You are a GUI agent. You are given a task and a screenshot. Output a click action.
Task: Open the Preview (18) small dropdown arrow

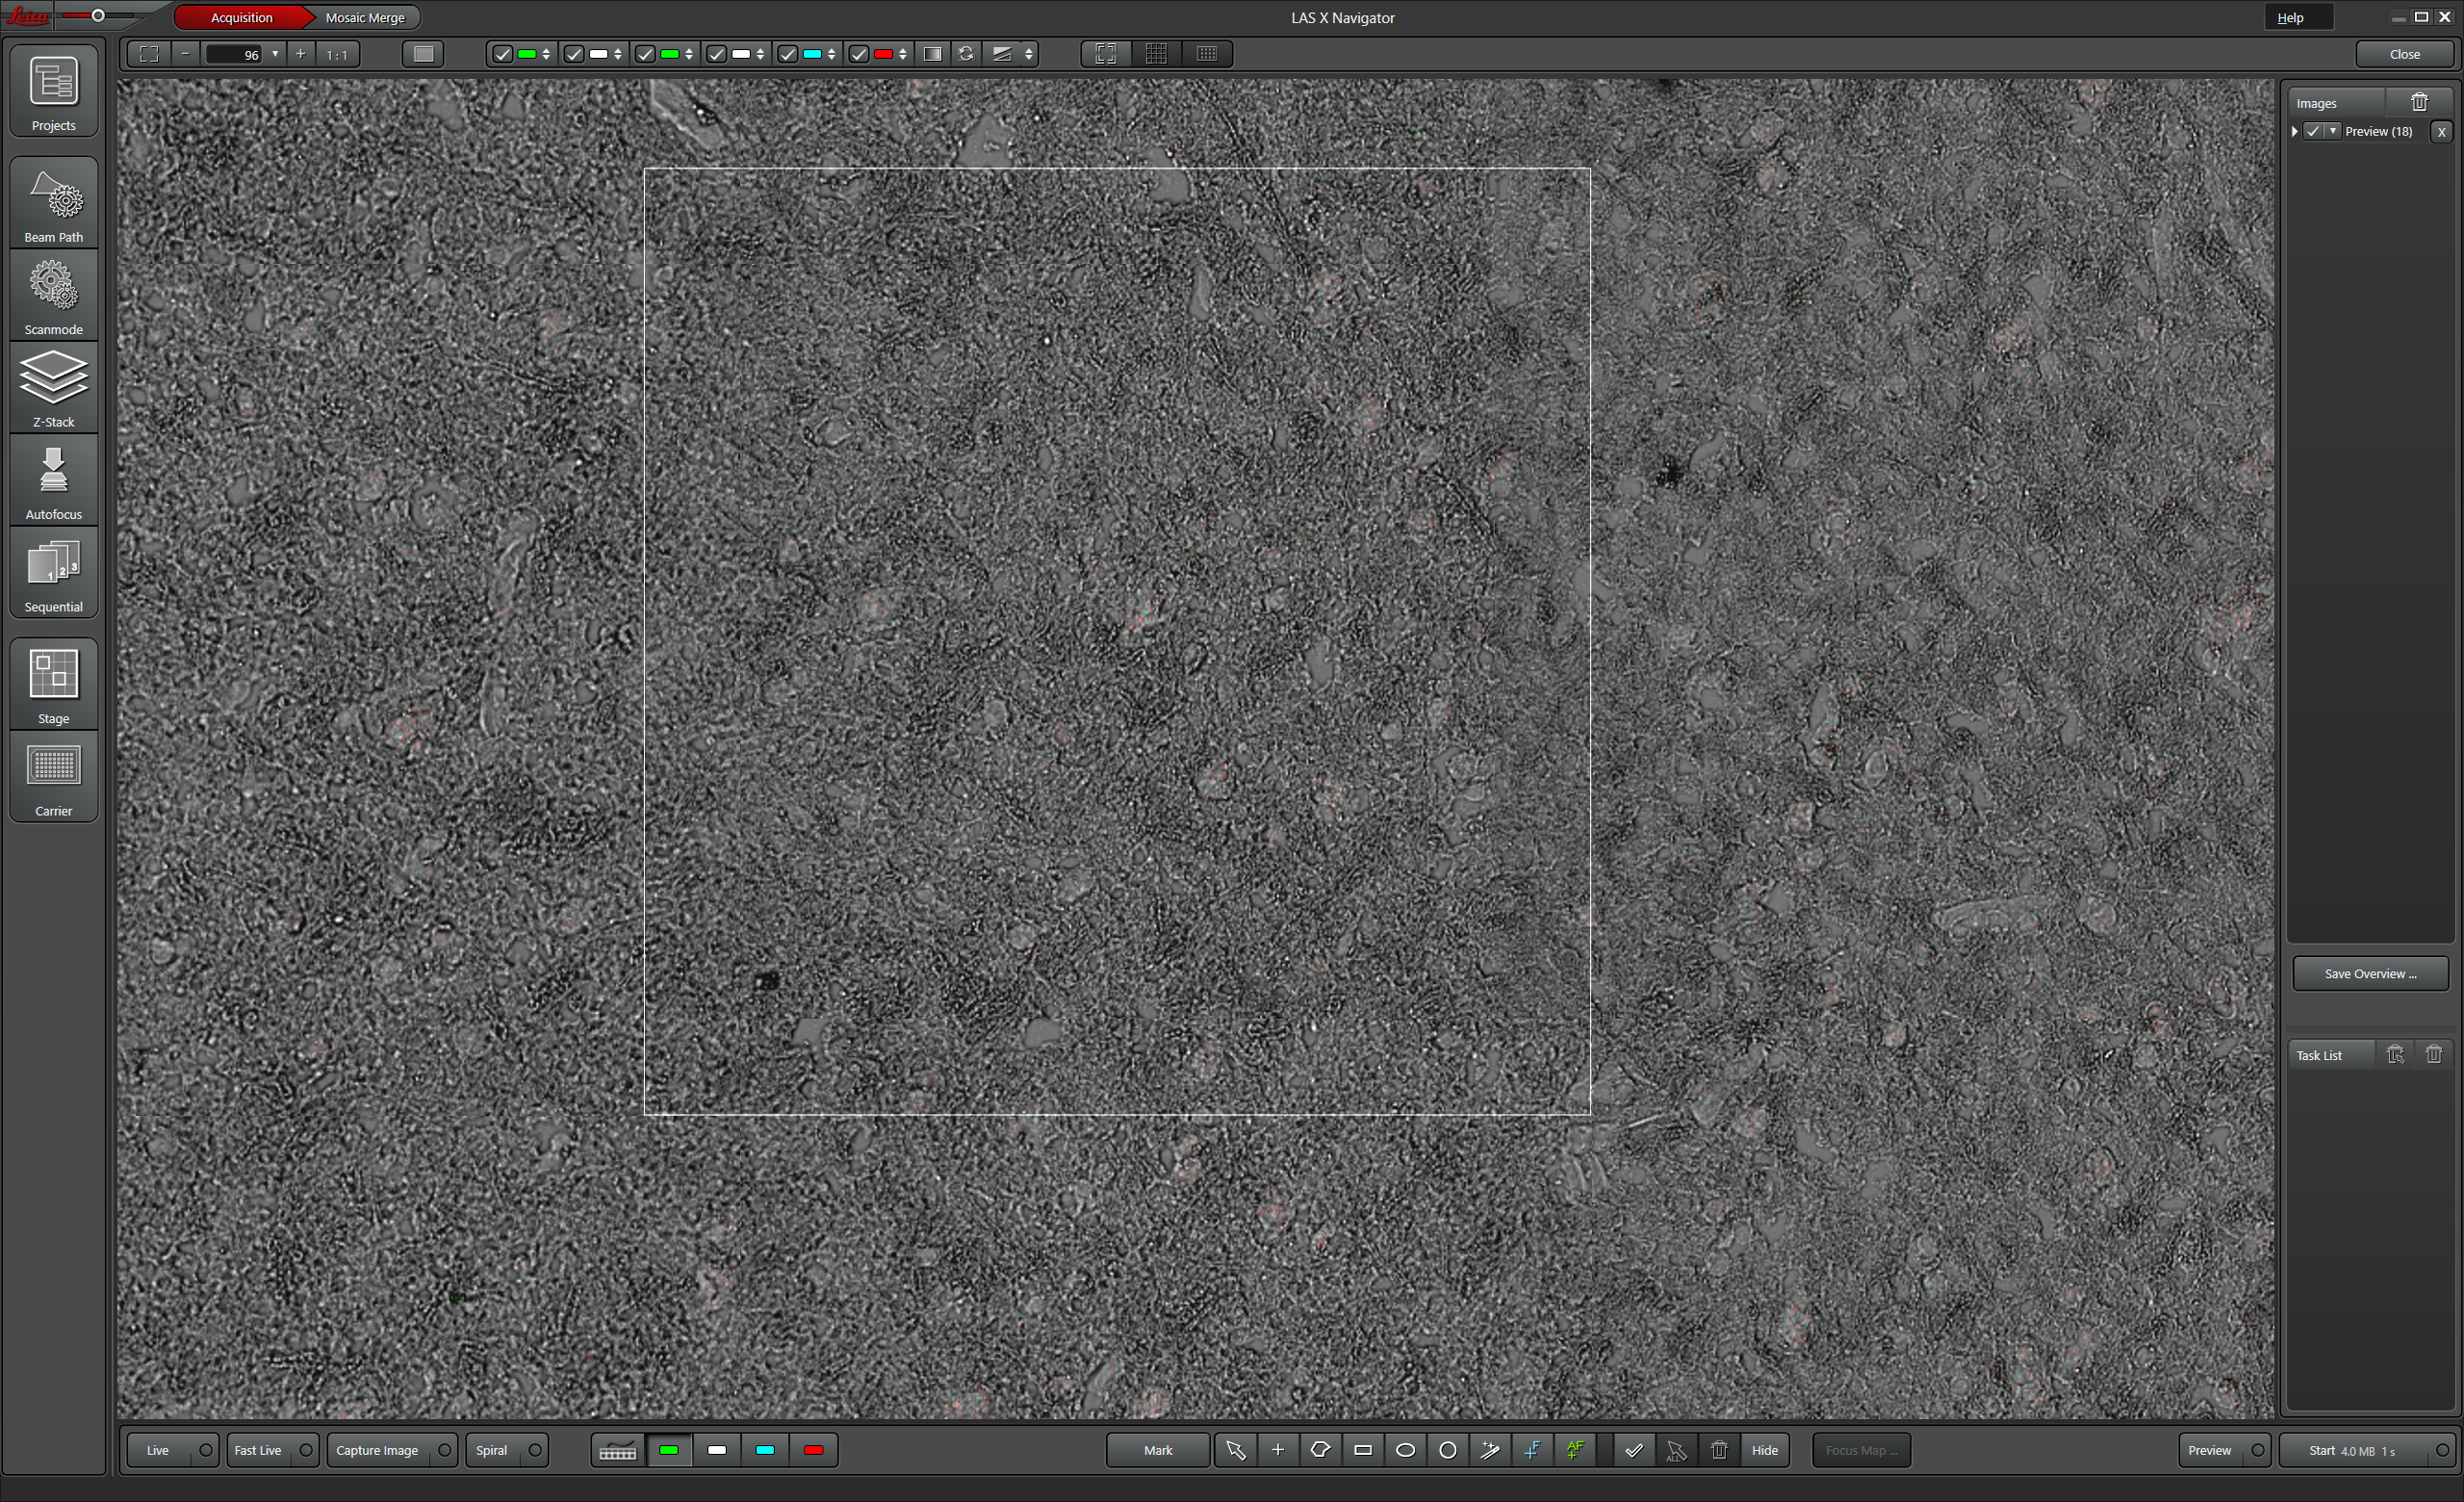2333,131
